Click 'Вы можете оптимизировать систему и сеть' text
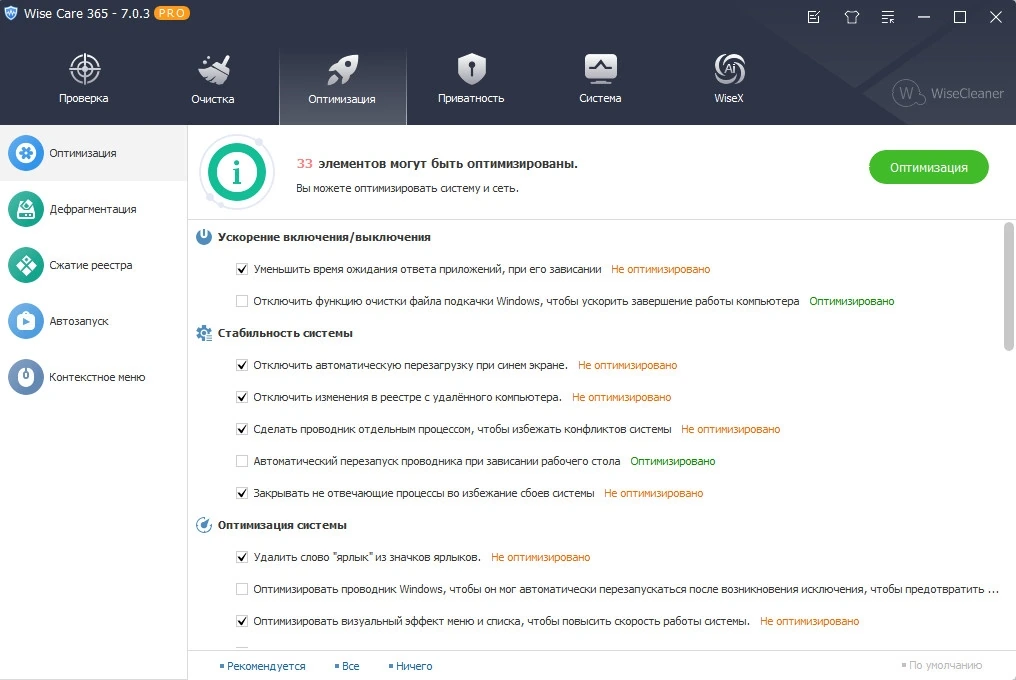1016x680 pixels. click(408, 189)
